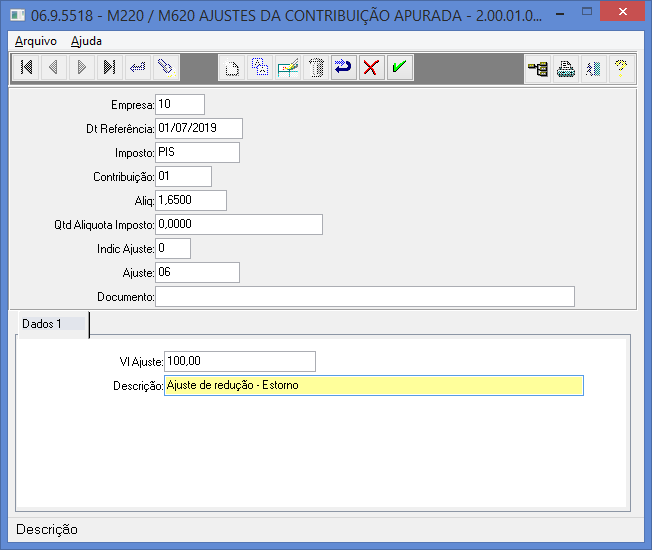Select the Dados 1 tab

(x=53, y=324)
